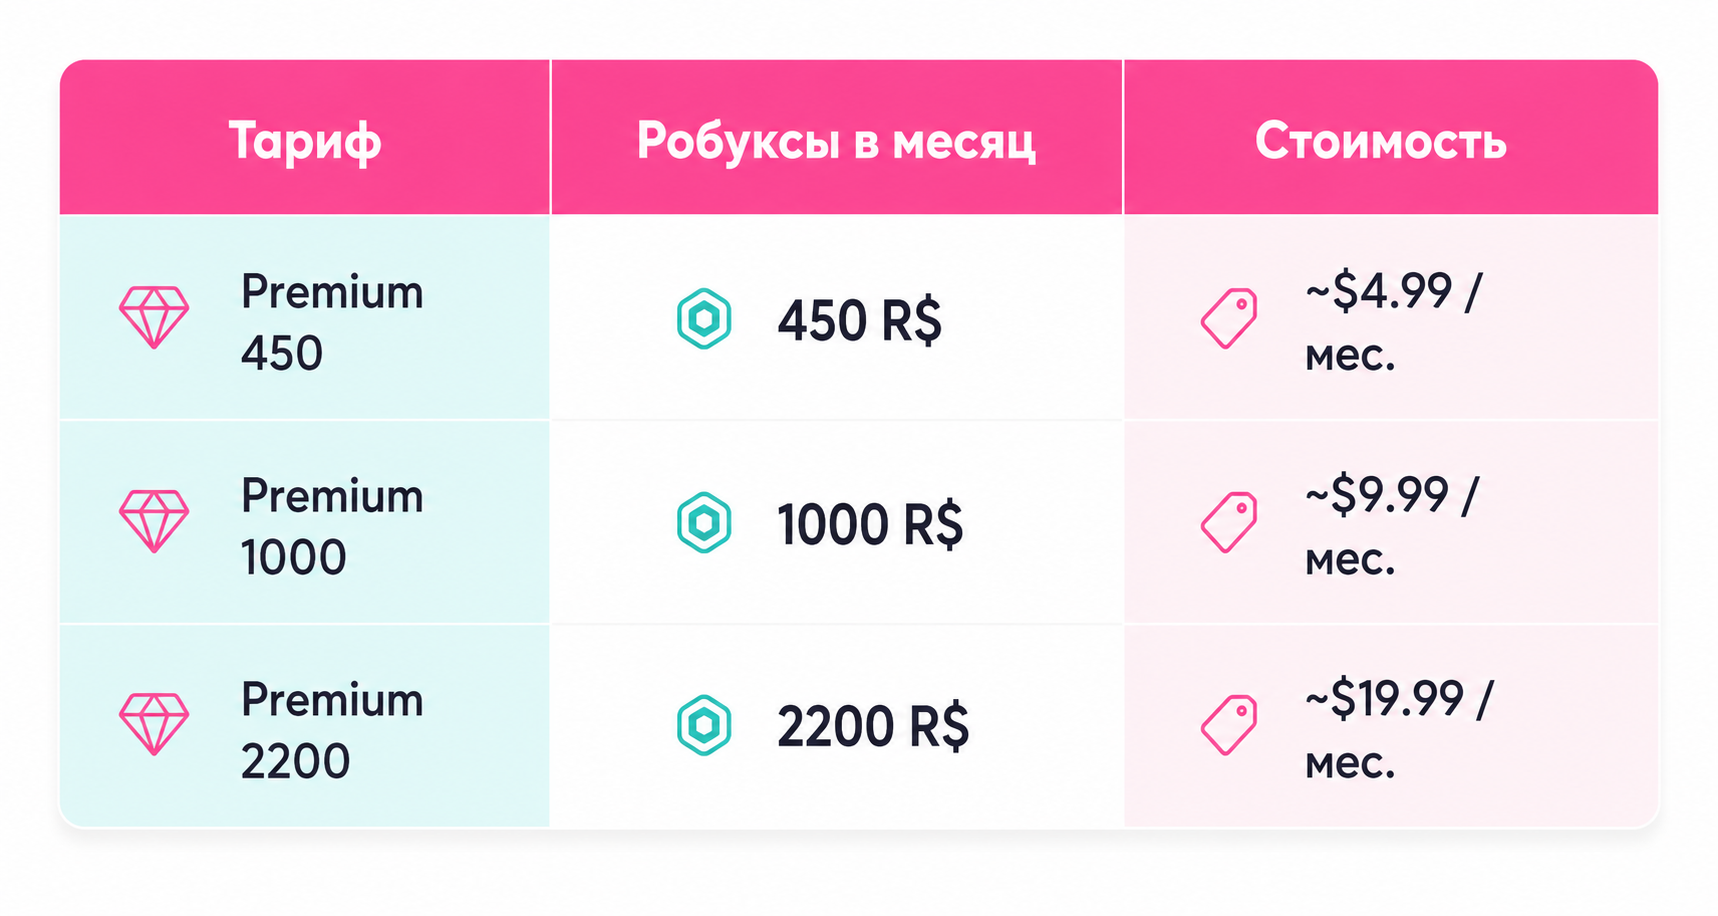Image resolution: width=1718 pixels, height=916 pixels.
Task: Click the 450 R$ amount text
Action: [860, 321]
